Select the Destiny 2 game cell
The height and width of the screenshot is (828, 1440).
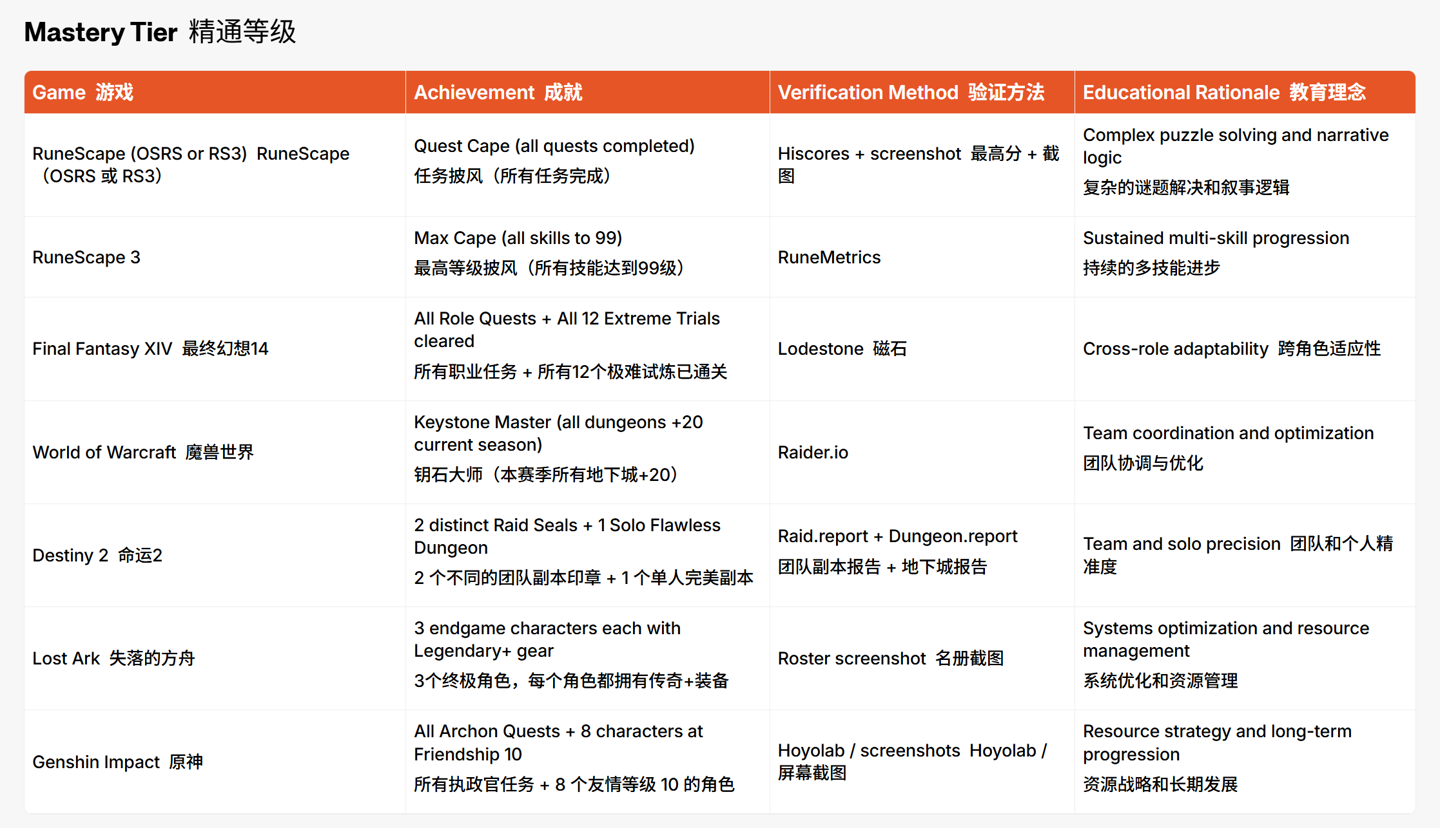click(215, 555)
